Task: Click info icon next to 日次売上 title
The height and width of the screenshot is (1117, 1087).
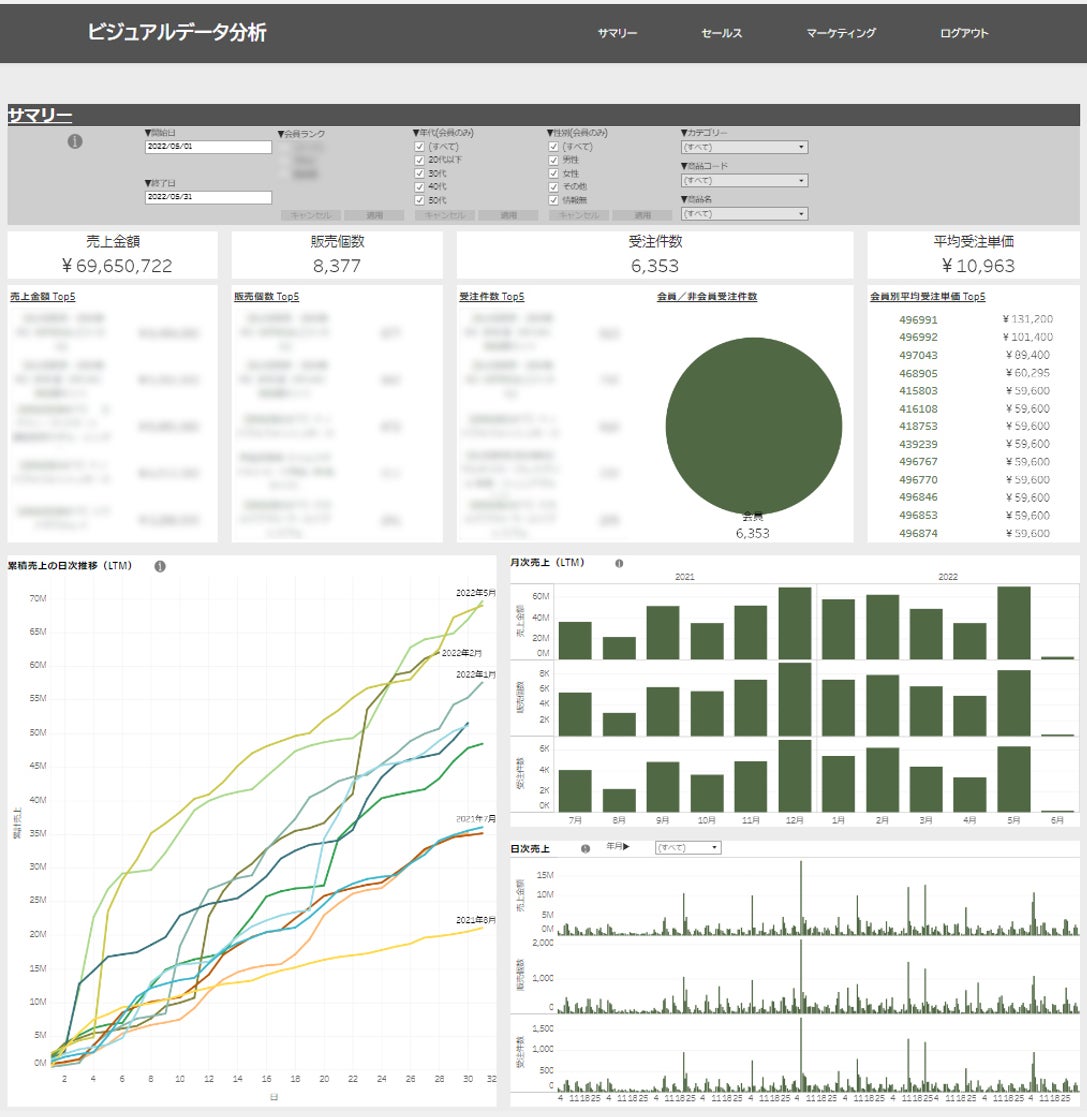Action: tap(586, 848)
